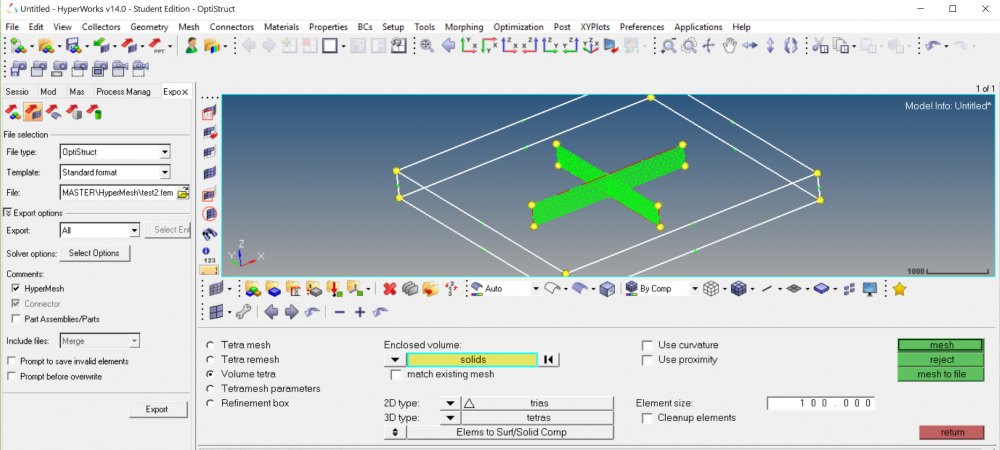Screen dimensions: 1000x450
Task: Click the browse folder icon beside File field
Action: tap(183, 192)
